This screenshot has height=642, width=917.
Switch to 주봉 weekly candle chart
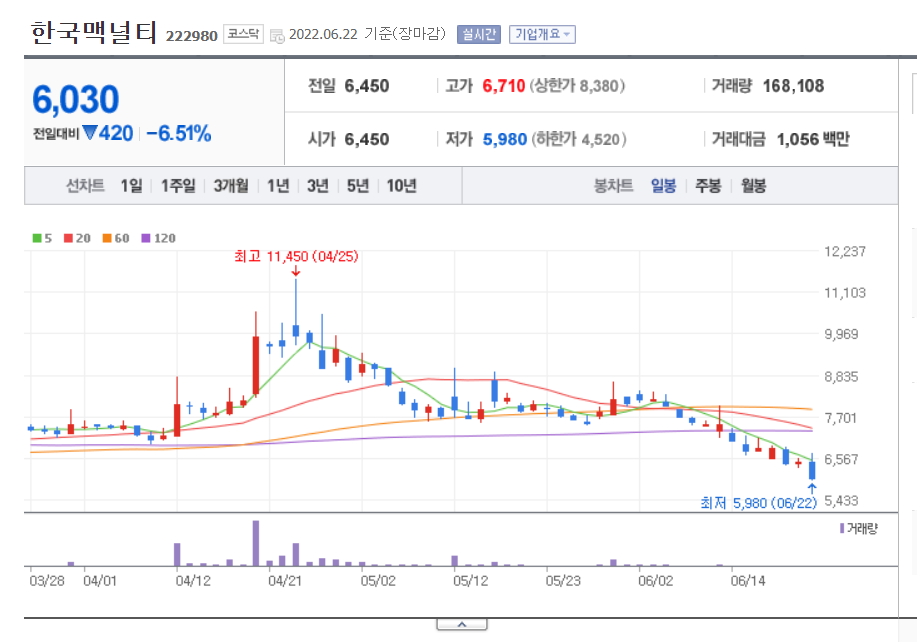[708, 186]
